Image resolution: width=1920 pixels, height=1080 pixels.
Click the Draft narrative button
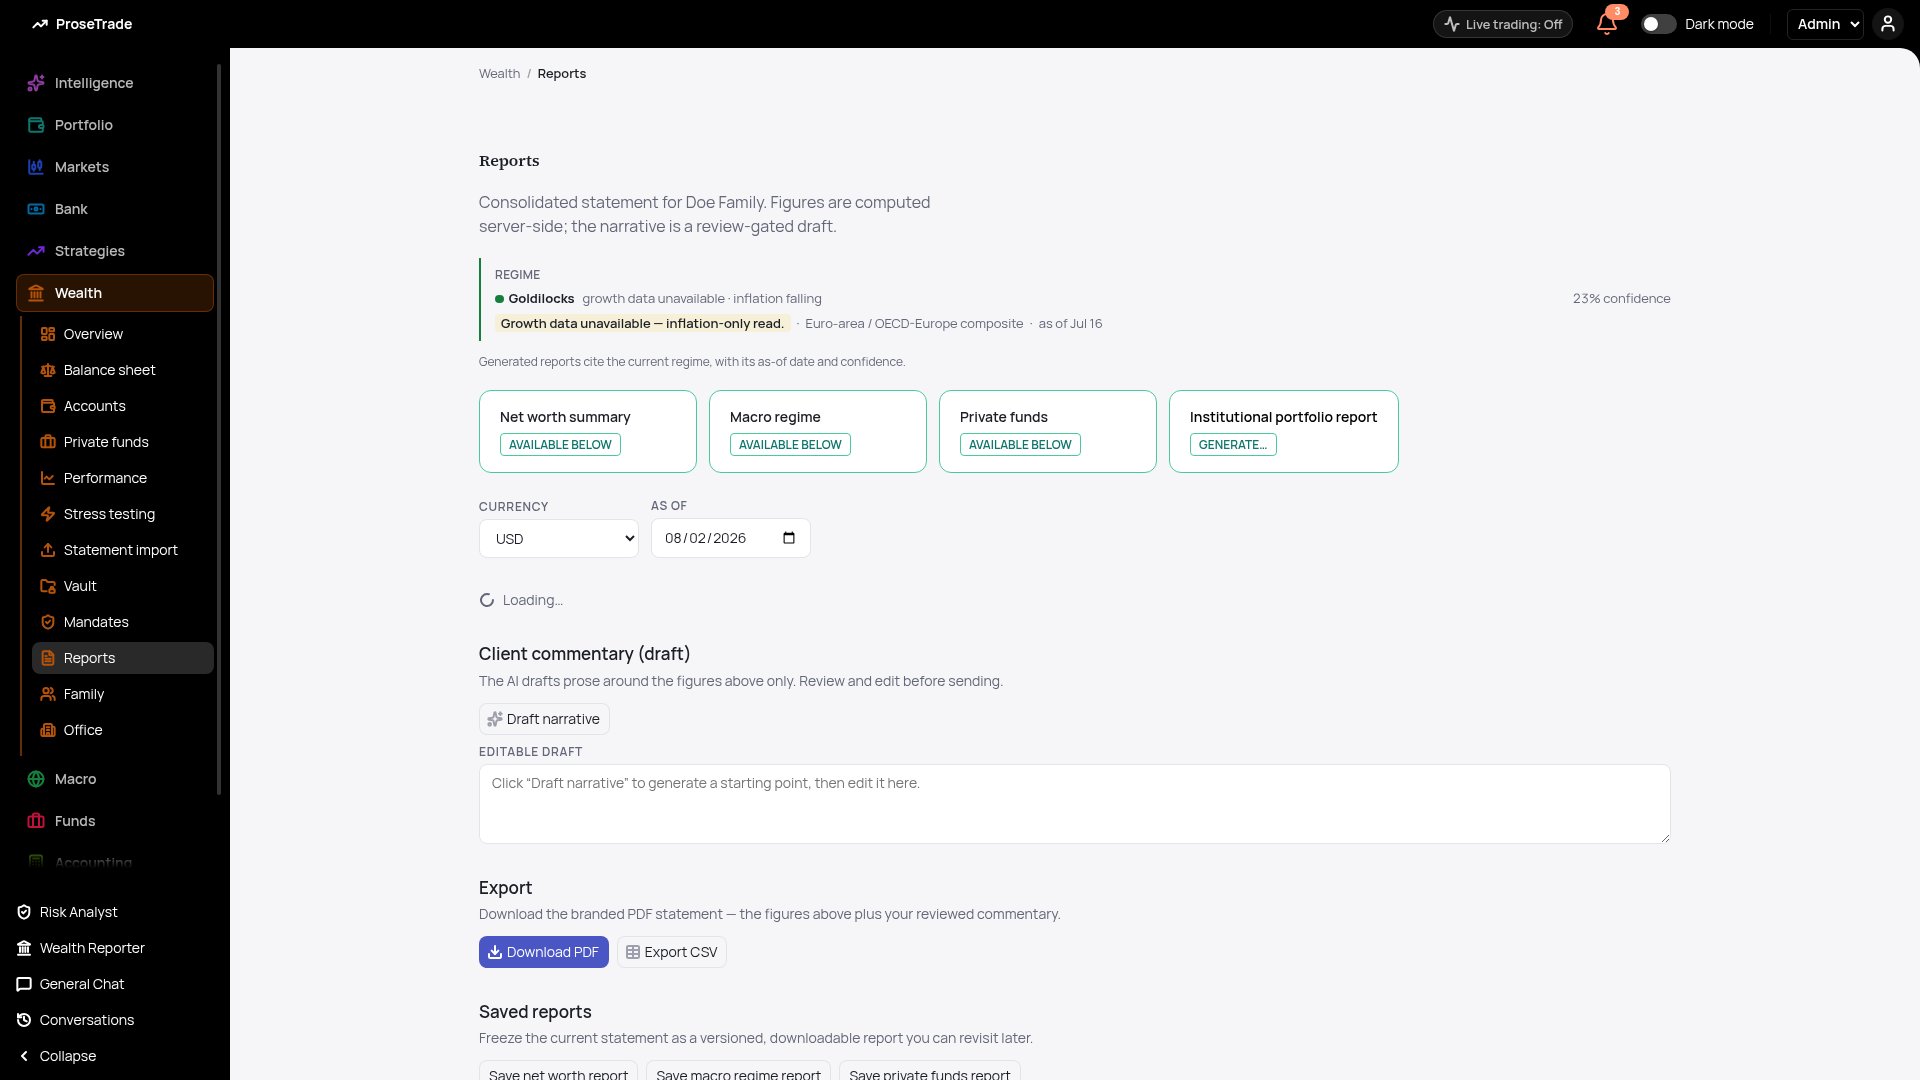(544, 719)
